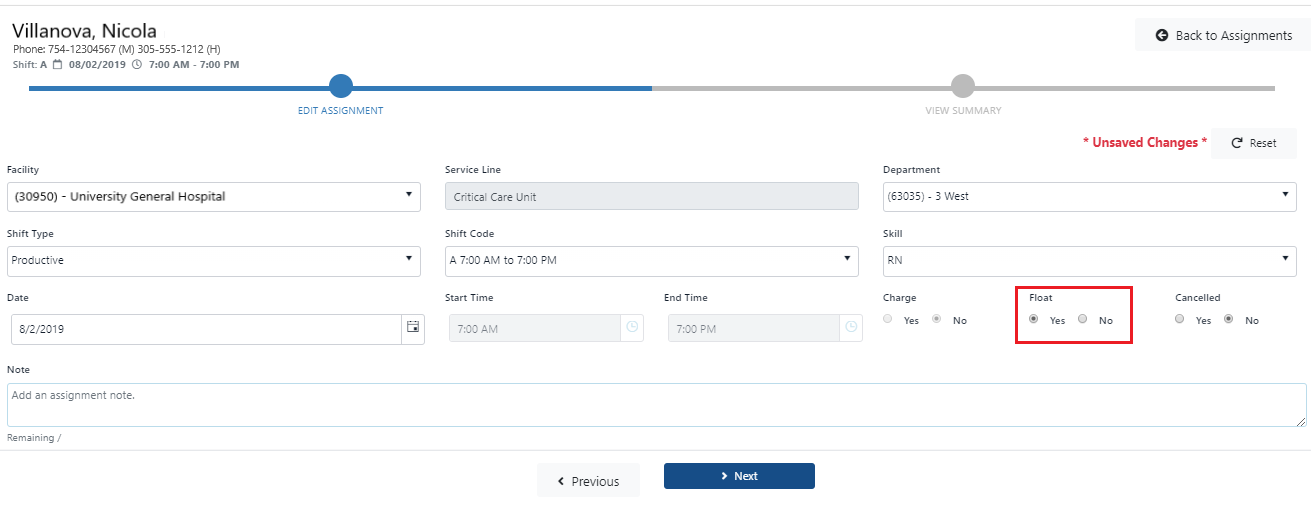Image resolution: width=1311 pixels, height=505 pixels.
Task: Select No for Float
Action: click(x=1082, y=319)
